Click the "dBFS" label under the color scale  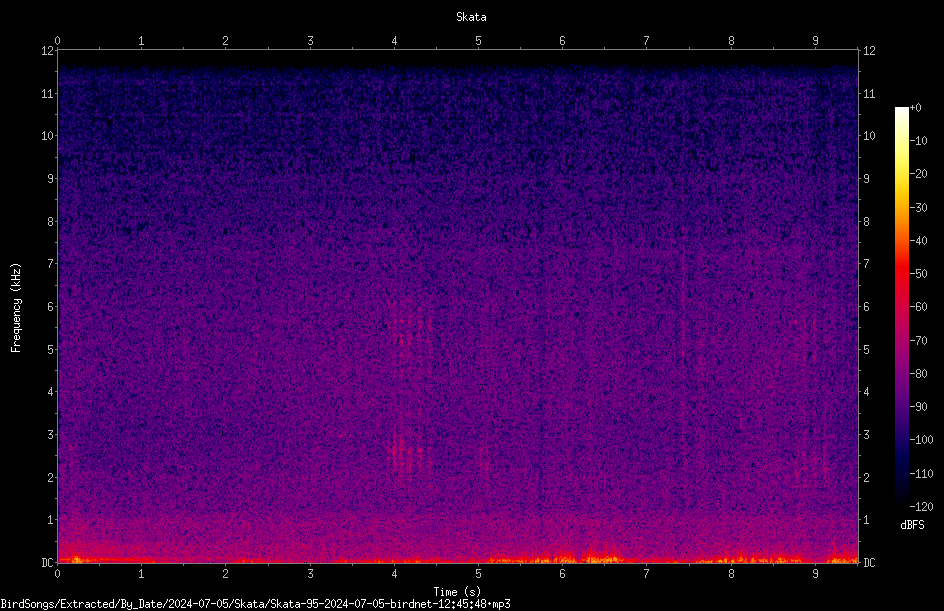click(912, 525)
